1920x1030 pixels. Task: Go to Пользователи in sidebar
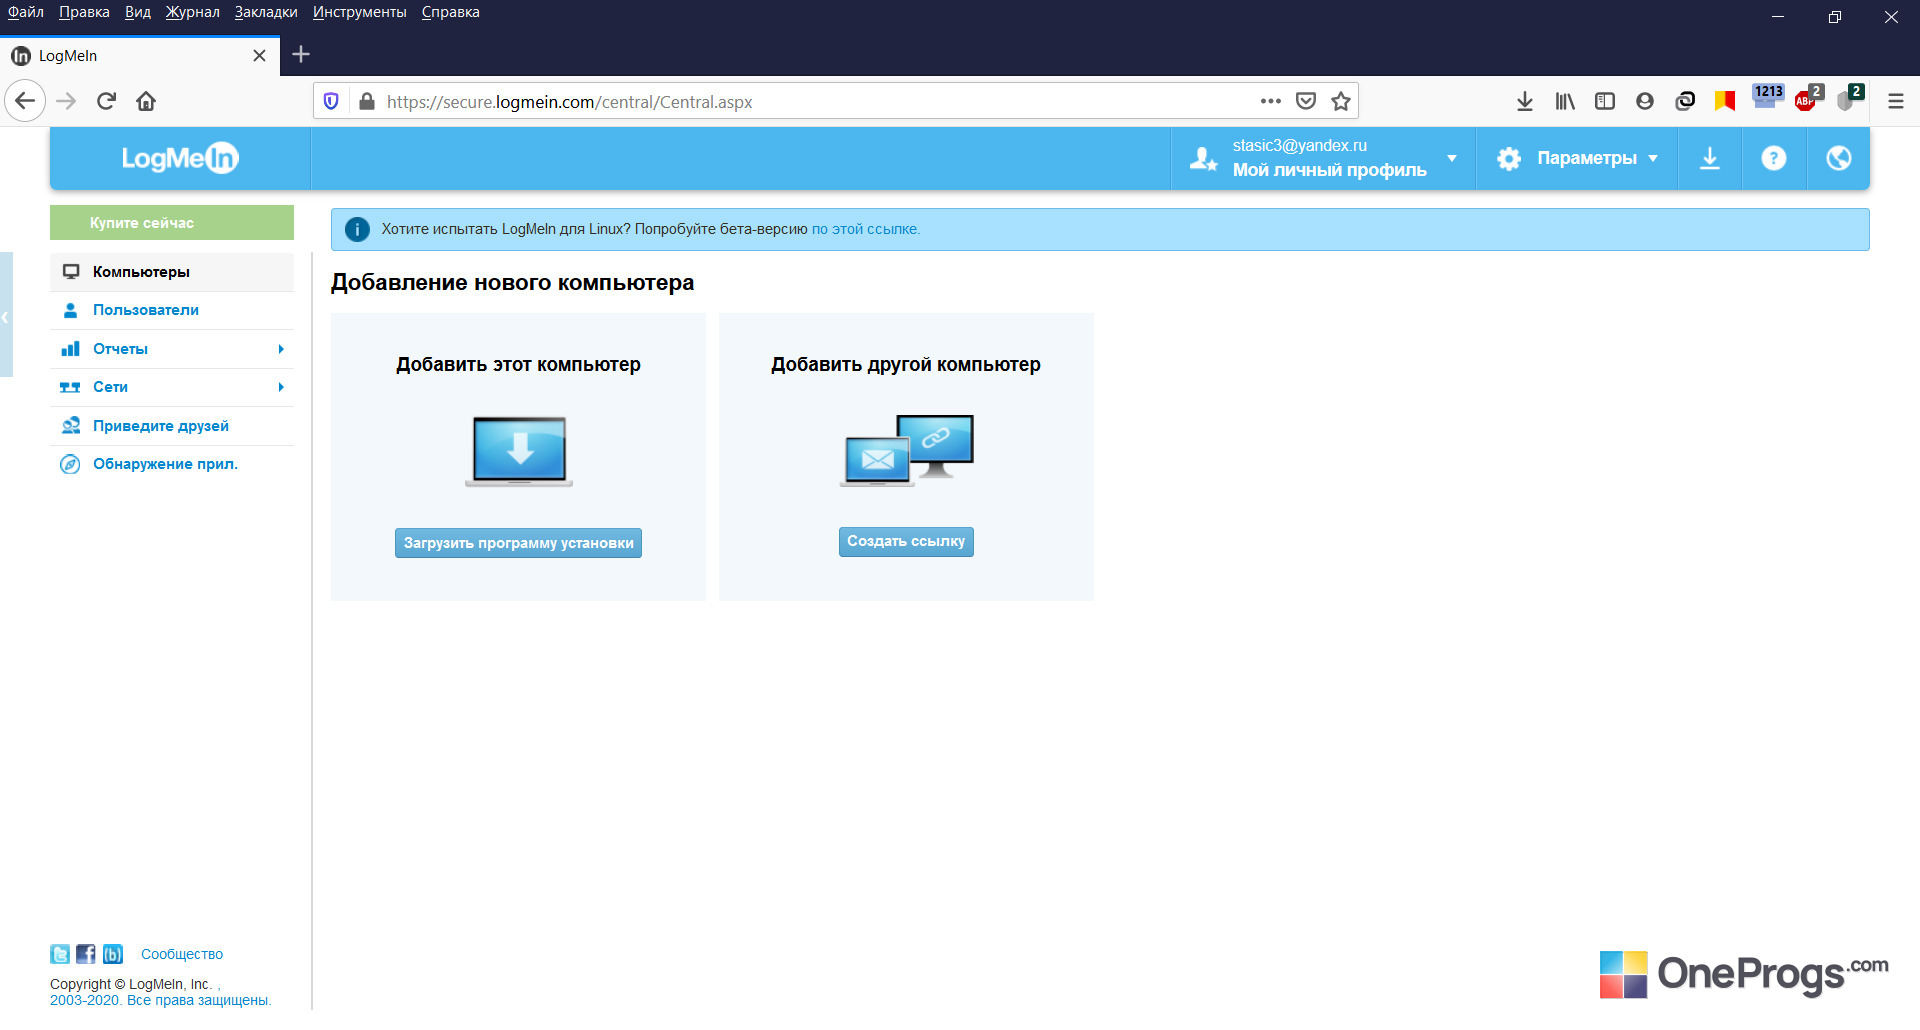tap(172, 310)
